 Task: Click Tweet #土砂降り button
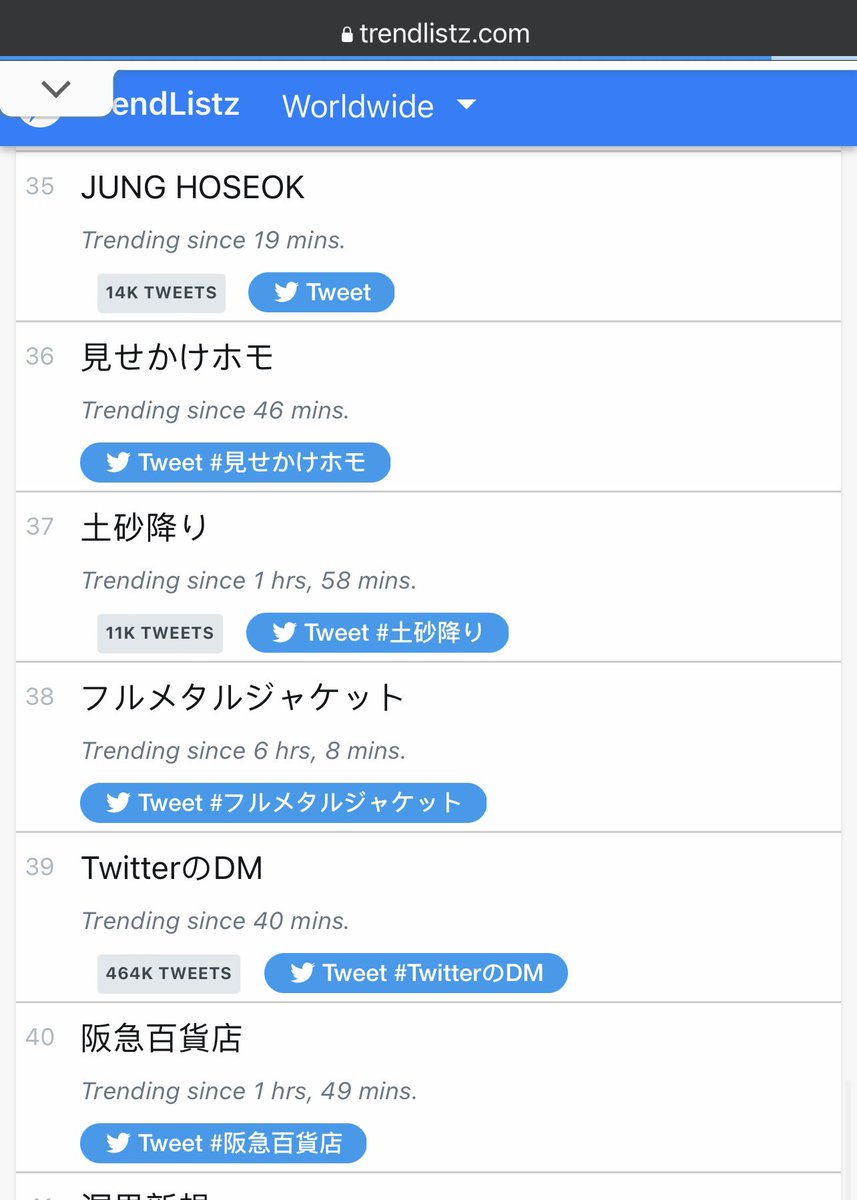pos(377,632)
